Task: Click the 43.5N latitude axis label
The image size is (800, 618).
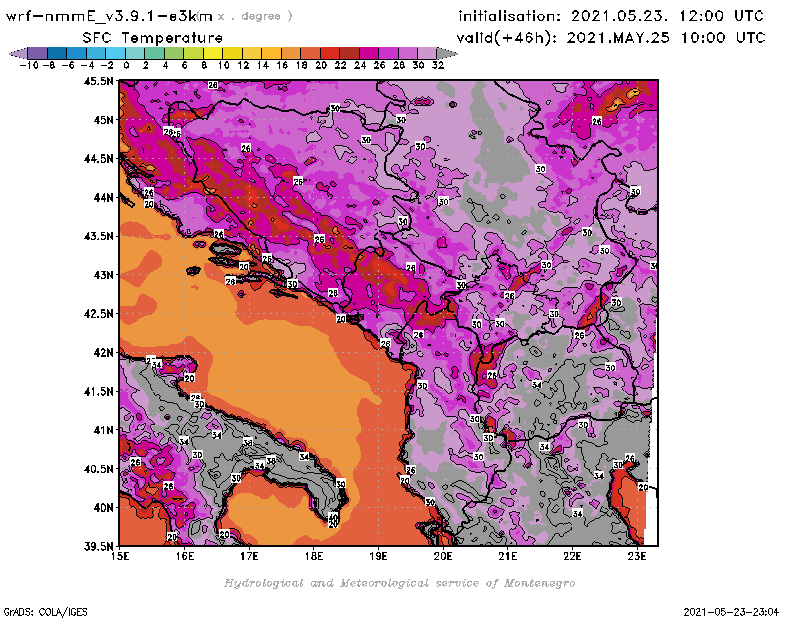Action: [98, 236]
